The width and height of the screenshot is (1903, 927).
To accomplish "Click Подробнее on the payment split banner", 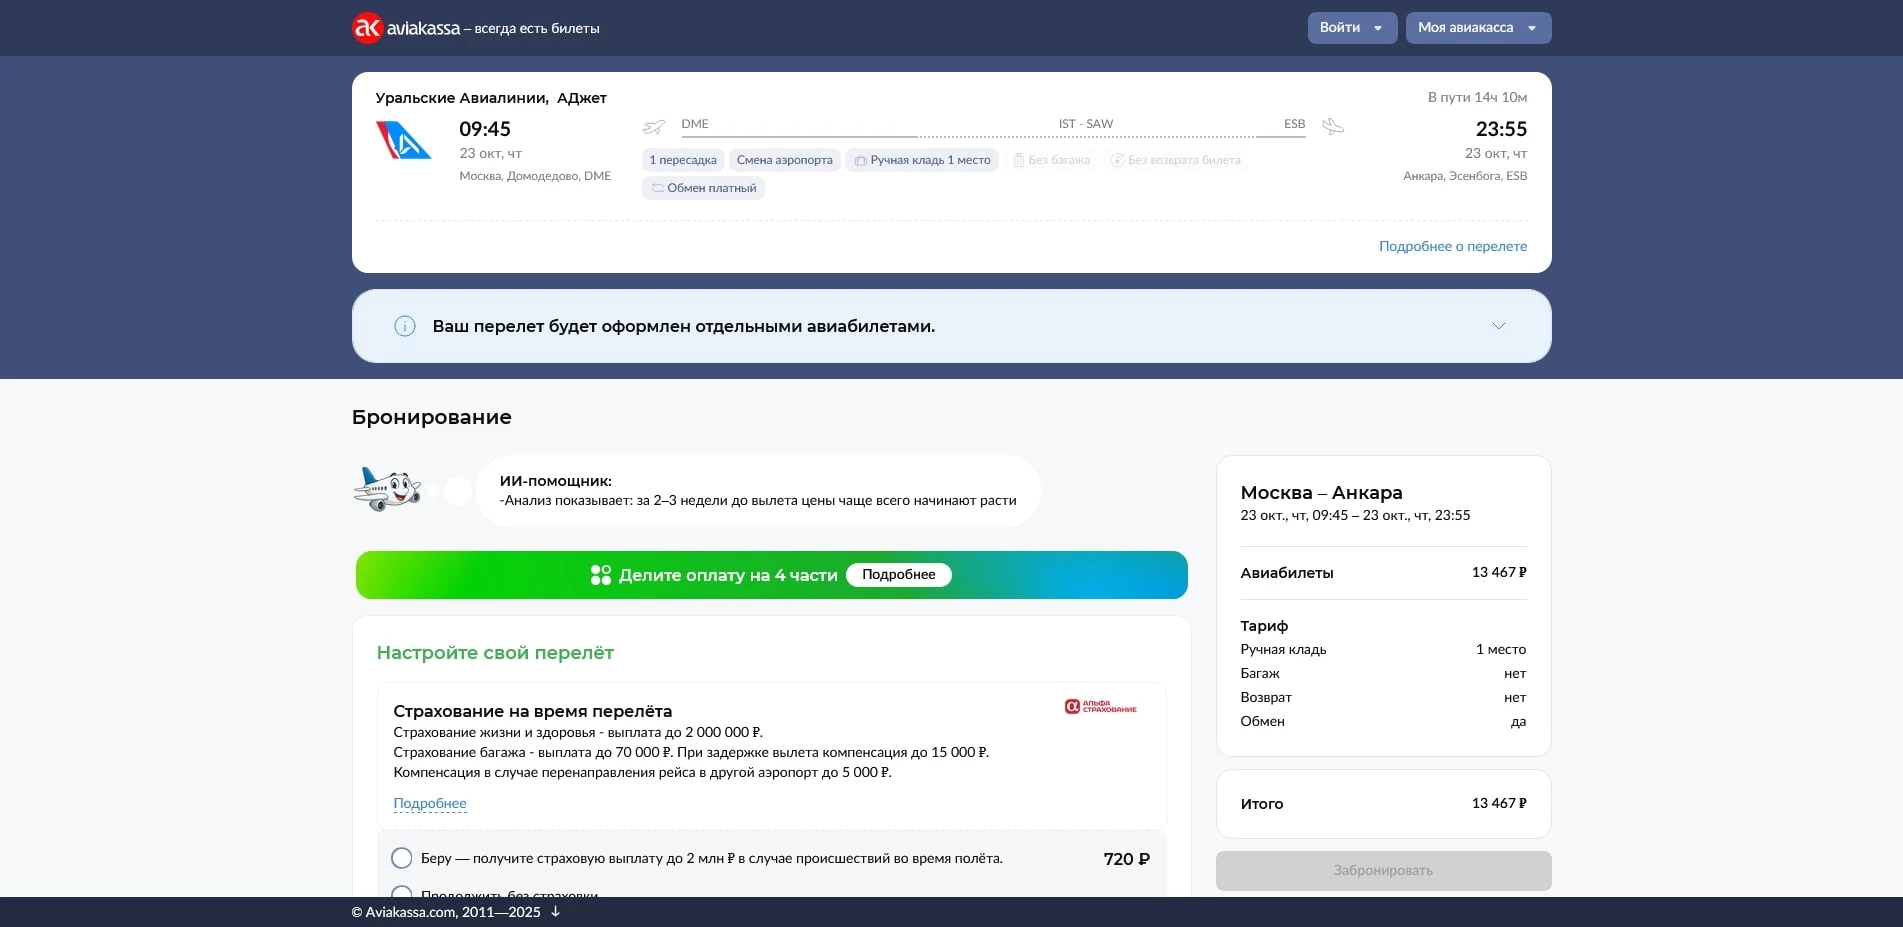I will click(898, 574).
